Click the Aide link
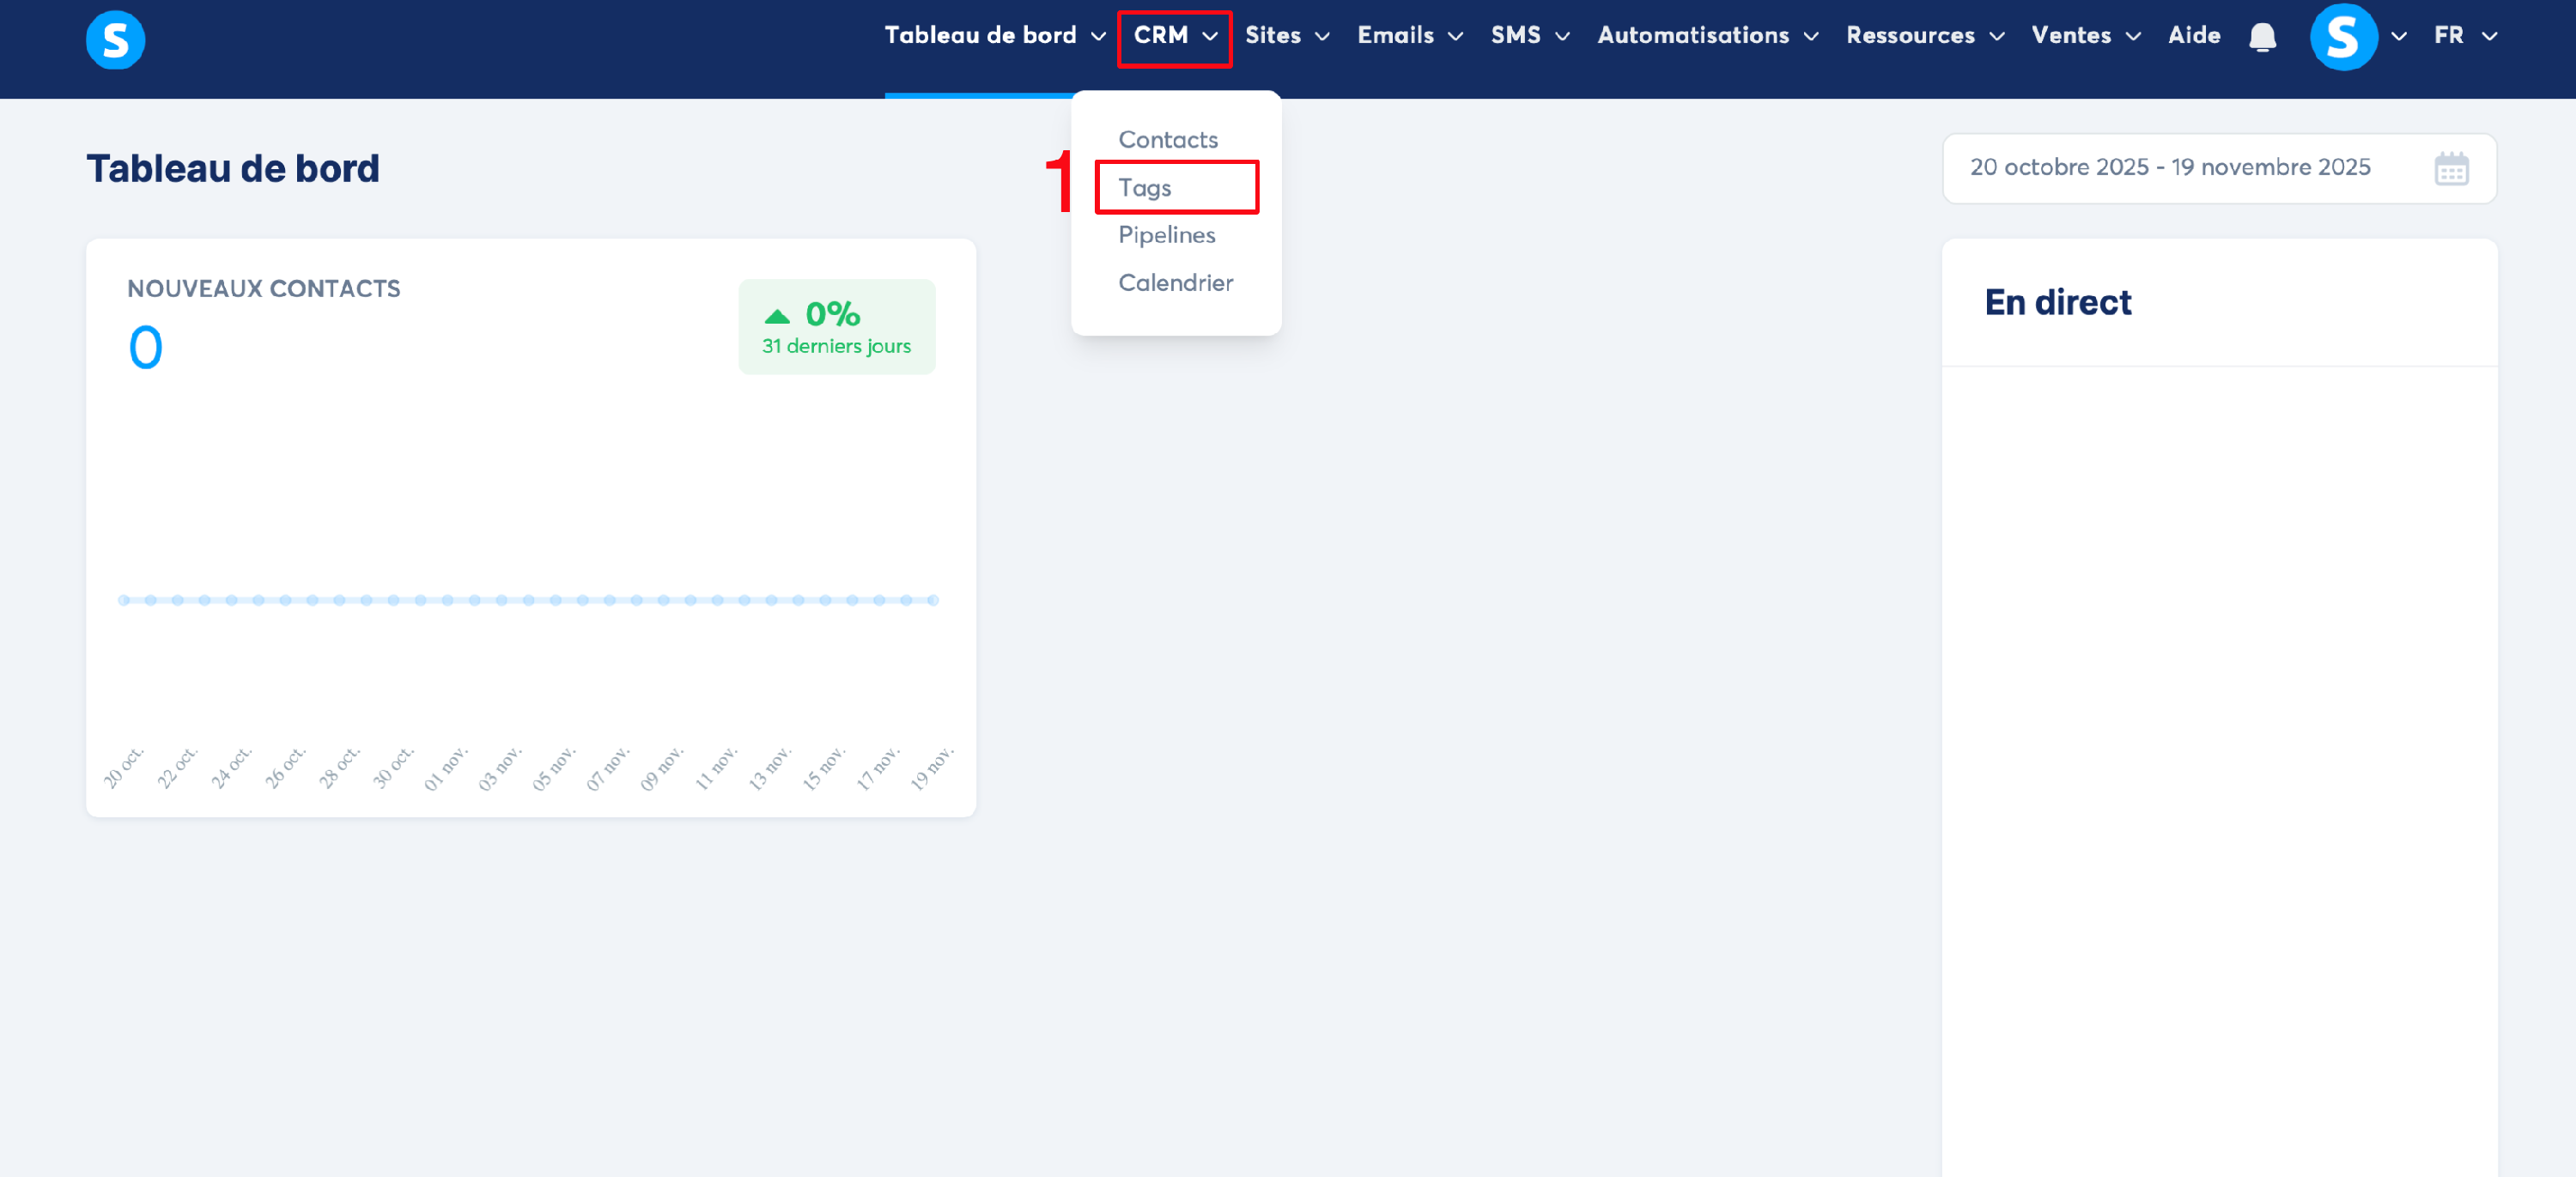Viewport: 2576px width, 1177px height. [x=2193, y=35]
